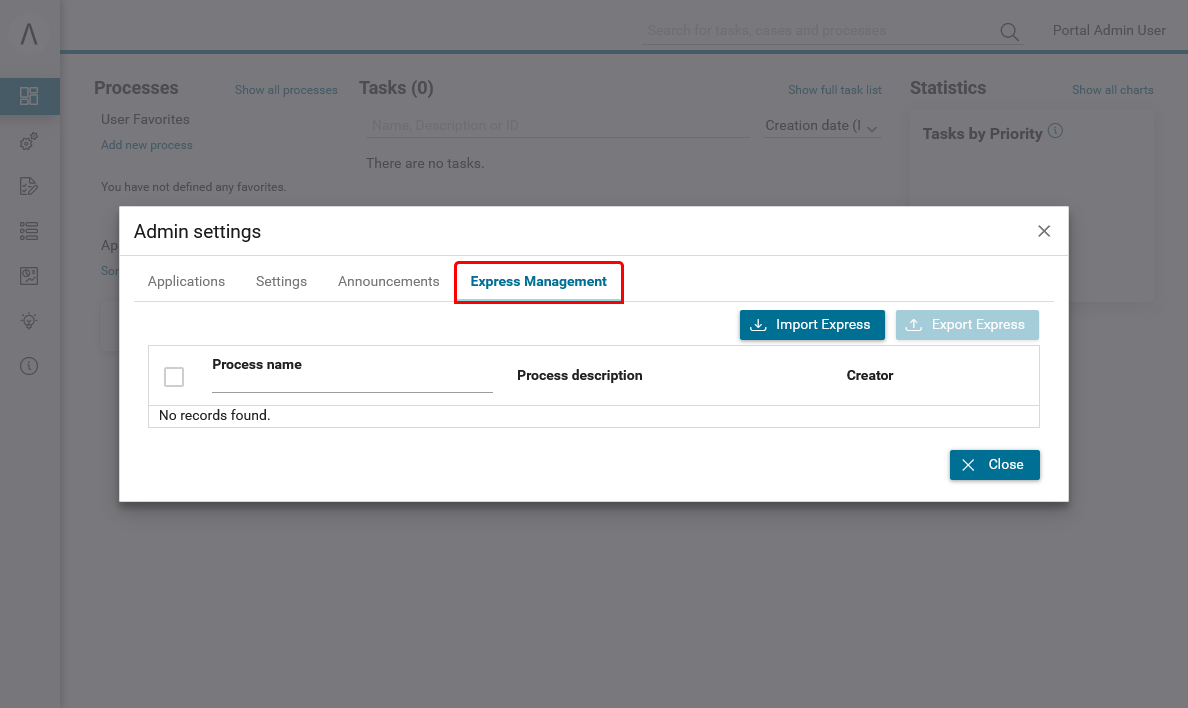Click the Export Express button
This screenshot has height=708, width=1188.
[x=967, y=324]
